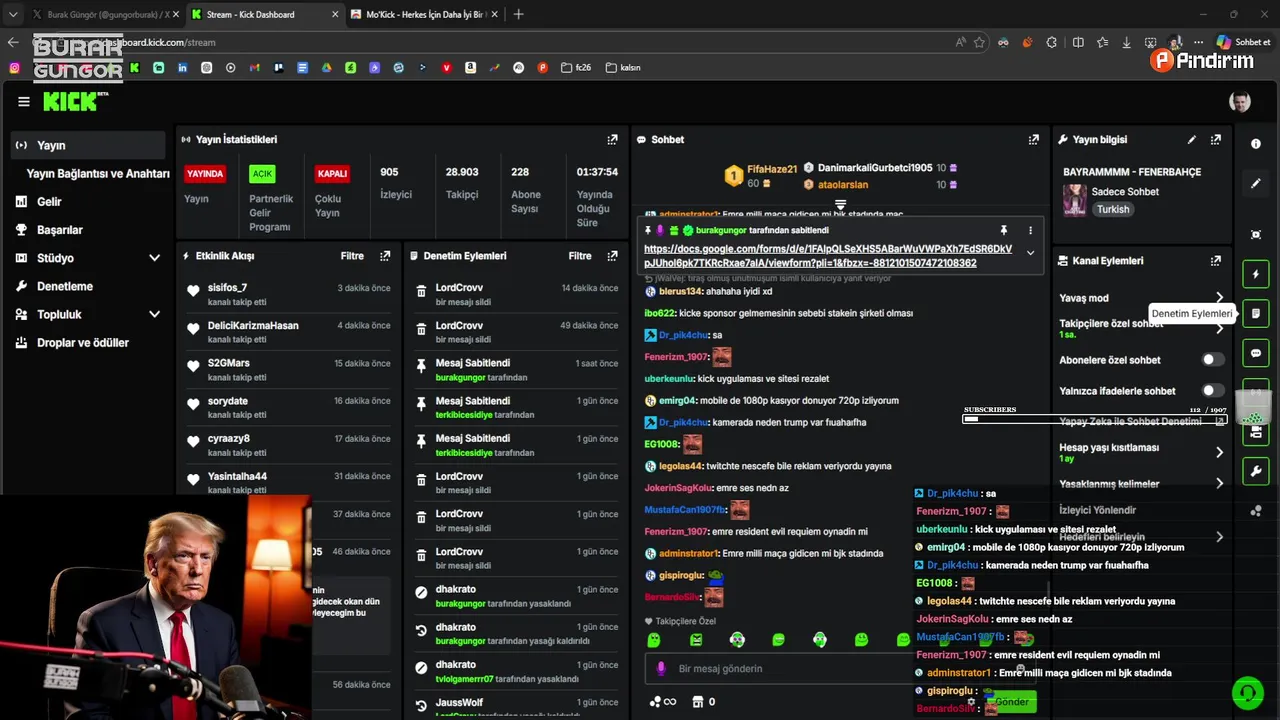
Task: Open the LinkedIn bookmark
Action: (x=183, y=68)
